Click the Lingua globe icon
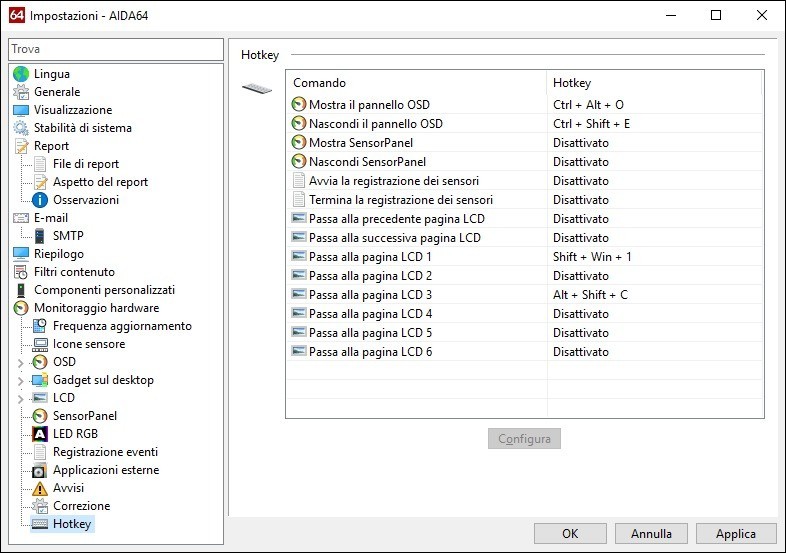 (x=21, y=74)
